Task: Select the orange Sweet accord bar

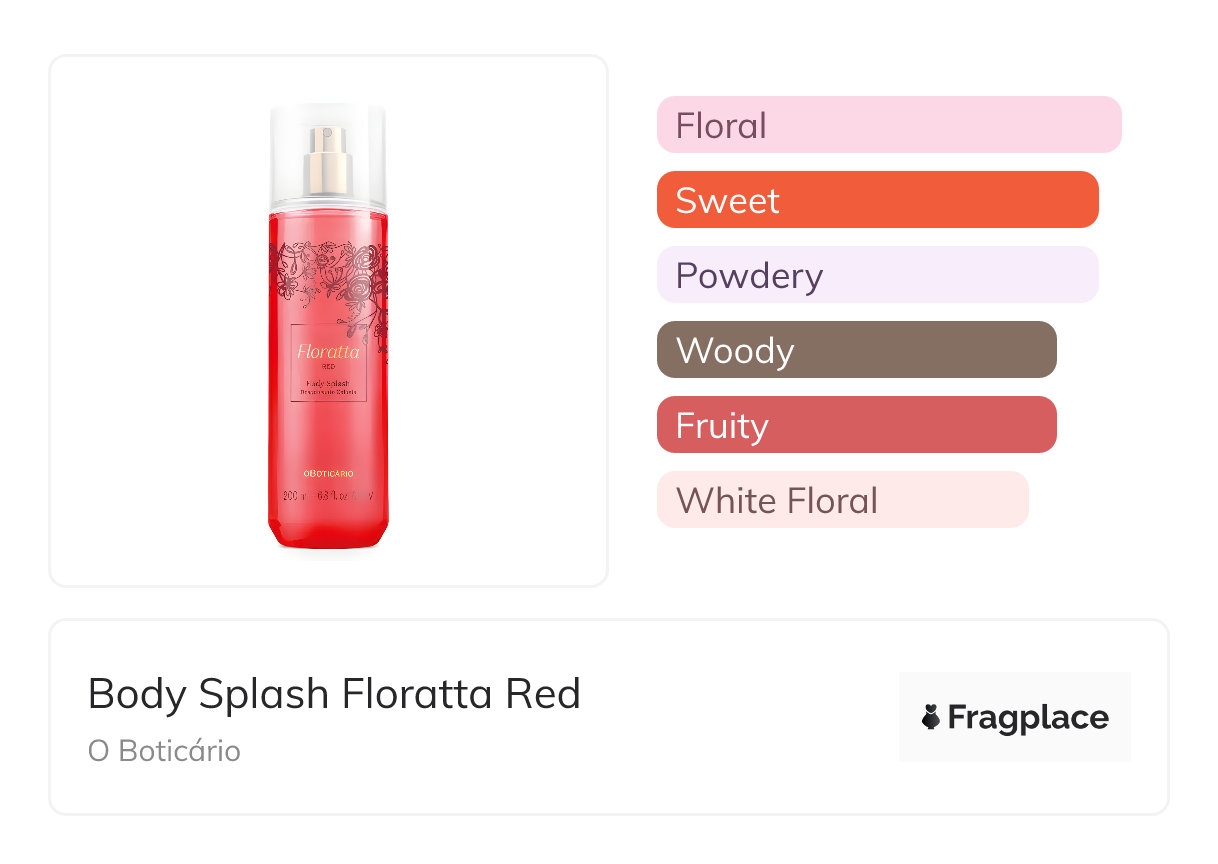Action: tap(877, 200)
